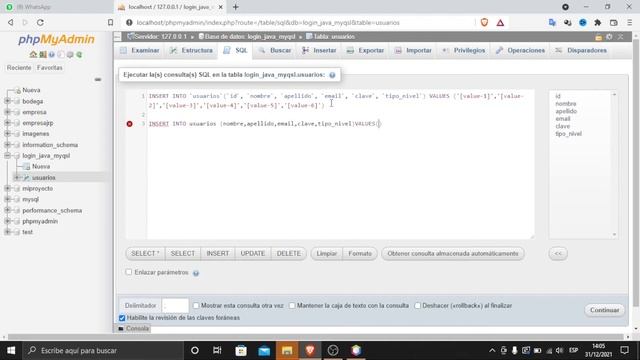This screenshot has height=360, width=640.
Task: Enable Deshacer rollback al finalizar checkbox
Action: tap(417, 305)
